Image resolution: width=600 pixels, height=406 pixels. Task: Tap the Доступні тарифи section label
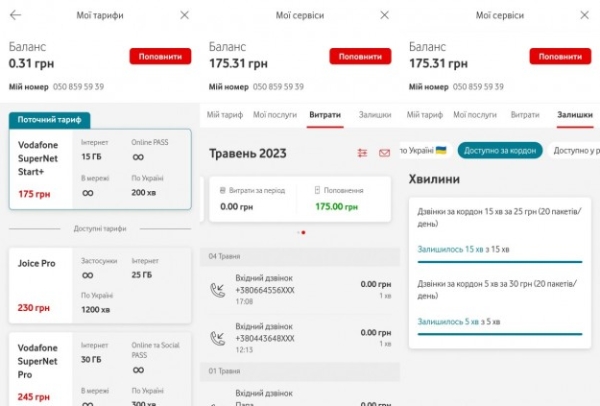(100, 228)
